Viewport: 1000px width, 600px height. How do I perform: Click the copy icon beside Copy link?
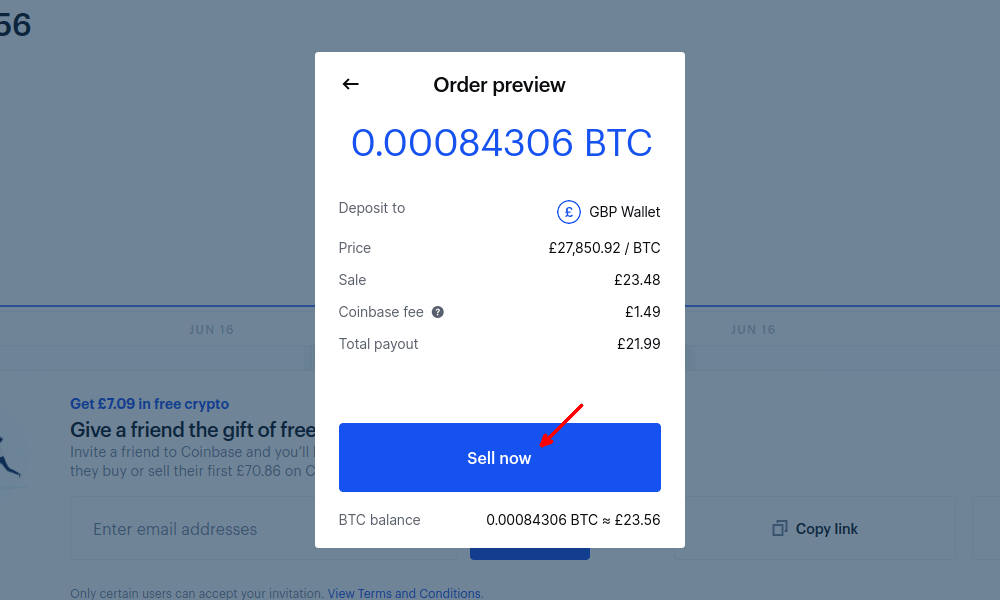[x=779, y=529]
